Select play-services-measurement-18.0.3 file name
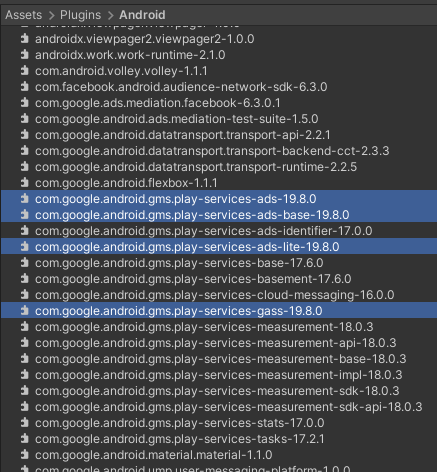 [x=204, y=327]
